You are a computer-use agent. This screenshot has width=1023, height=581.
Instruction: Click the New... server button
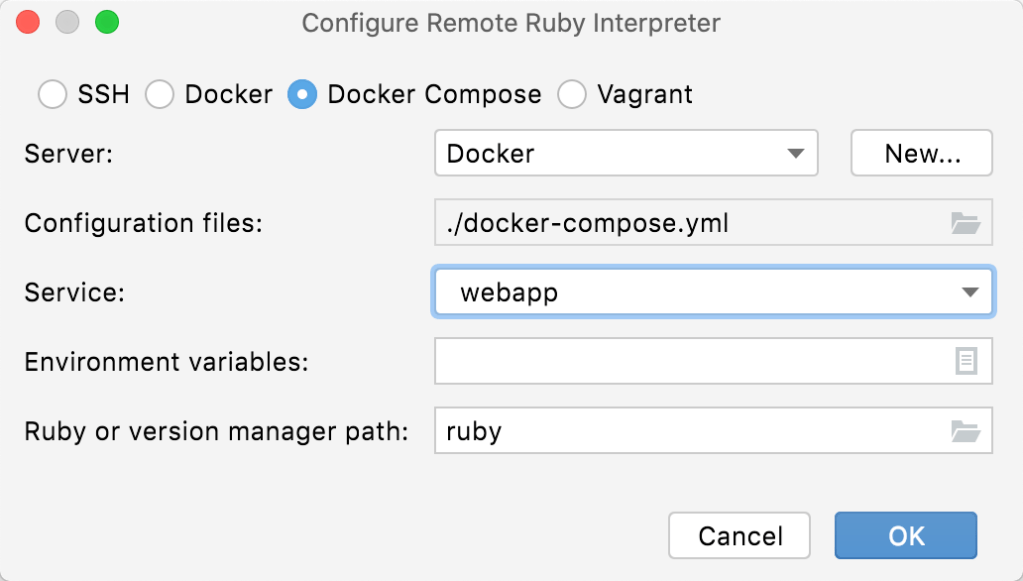coord(921,153)
